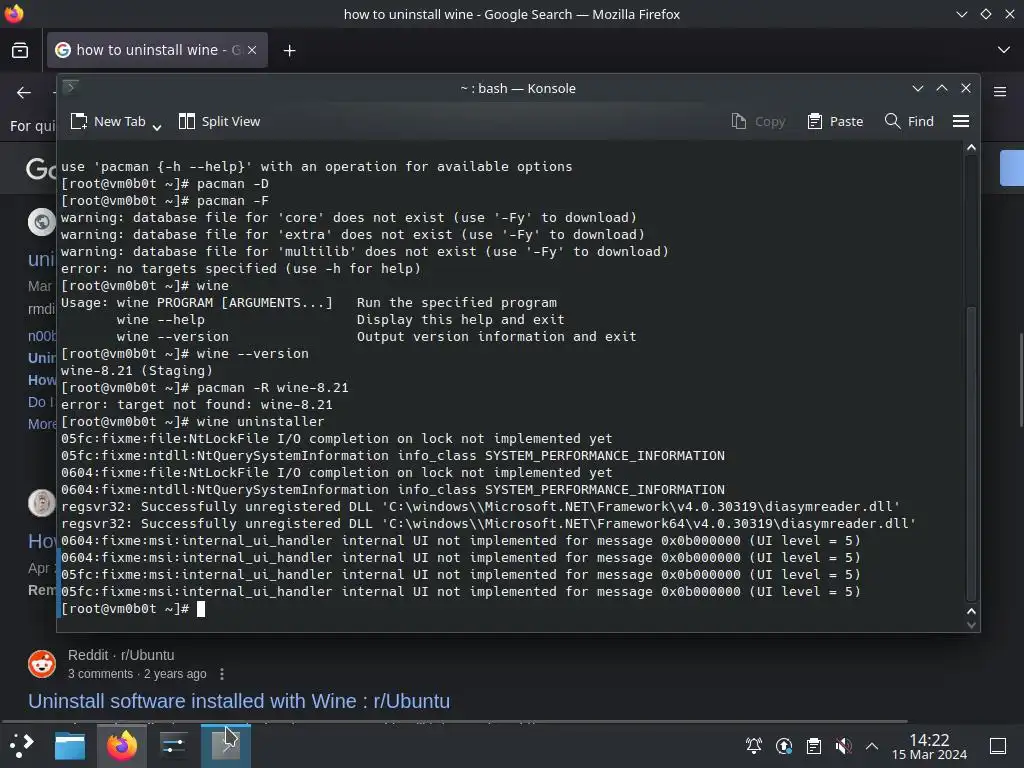Click the Firefox logo in title bar

pos(14,14)
